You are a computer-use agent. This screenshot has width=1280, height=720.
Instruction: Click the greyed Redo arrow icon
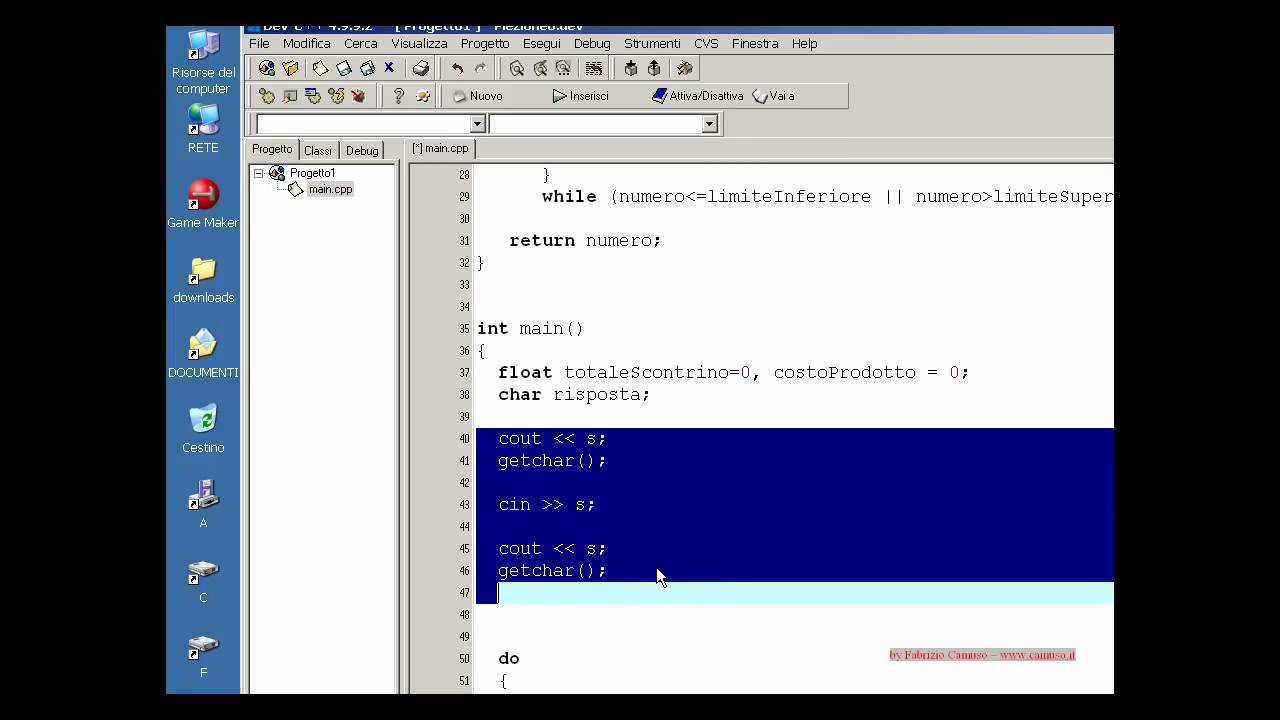click(x=480, y=68)
